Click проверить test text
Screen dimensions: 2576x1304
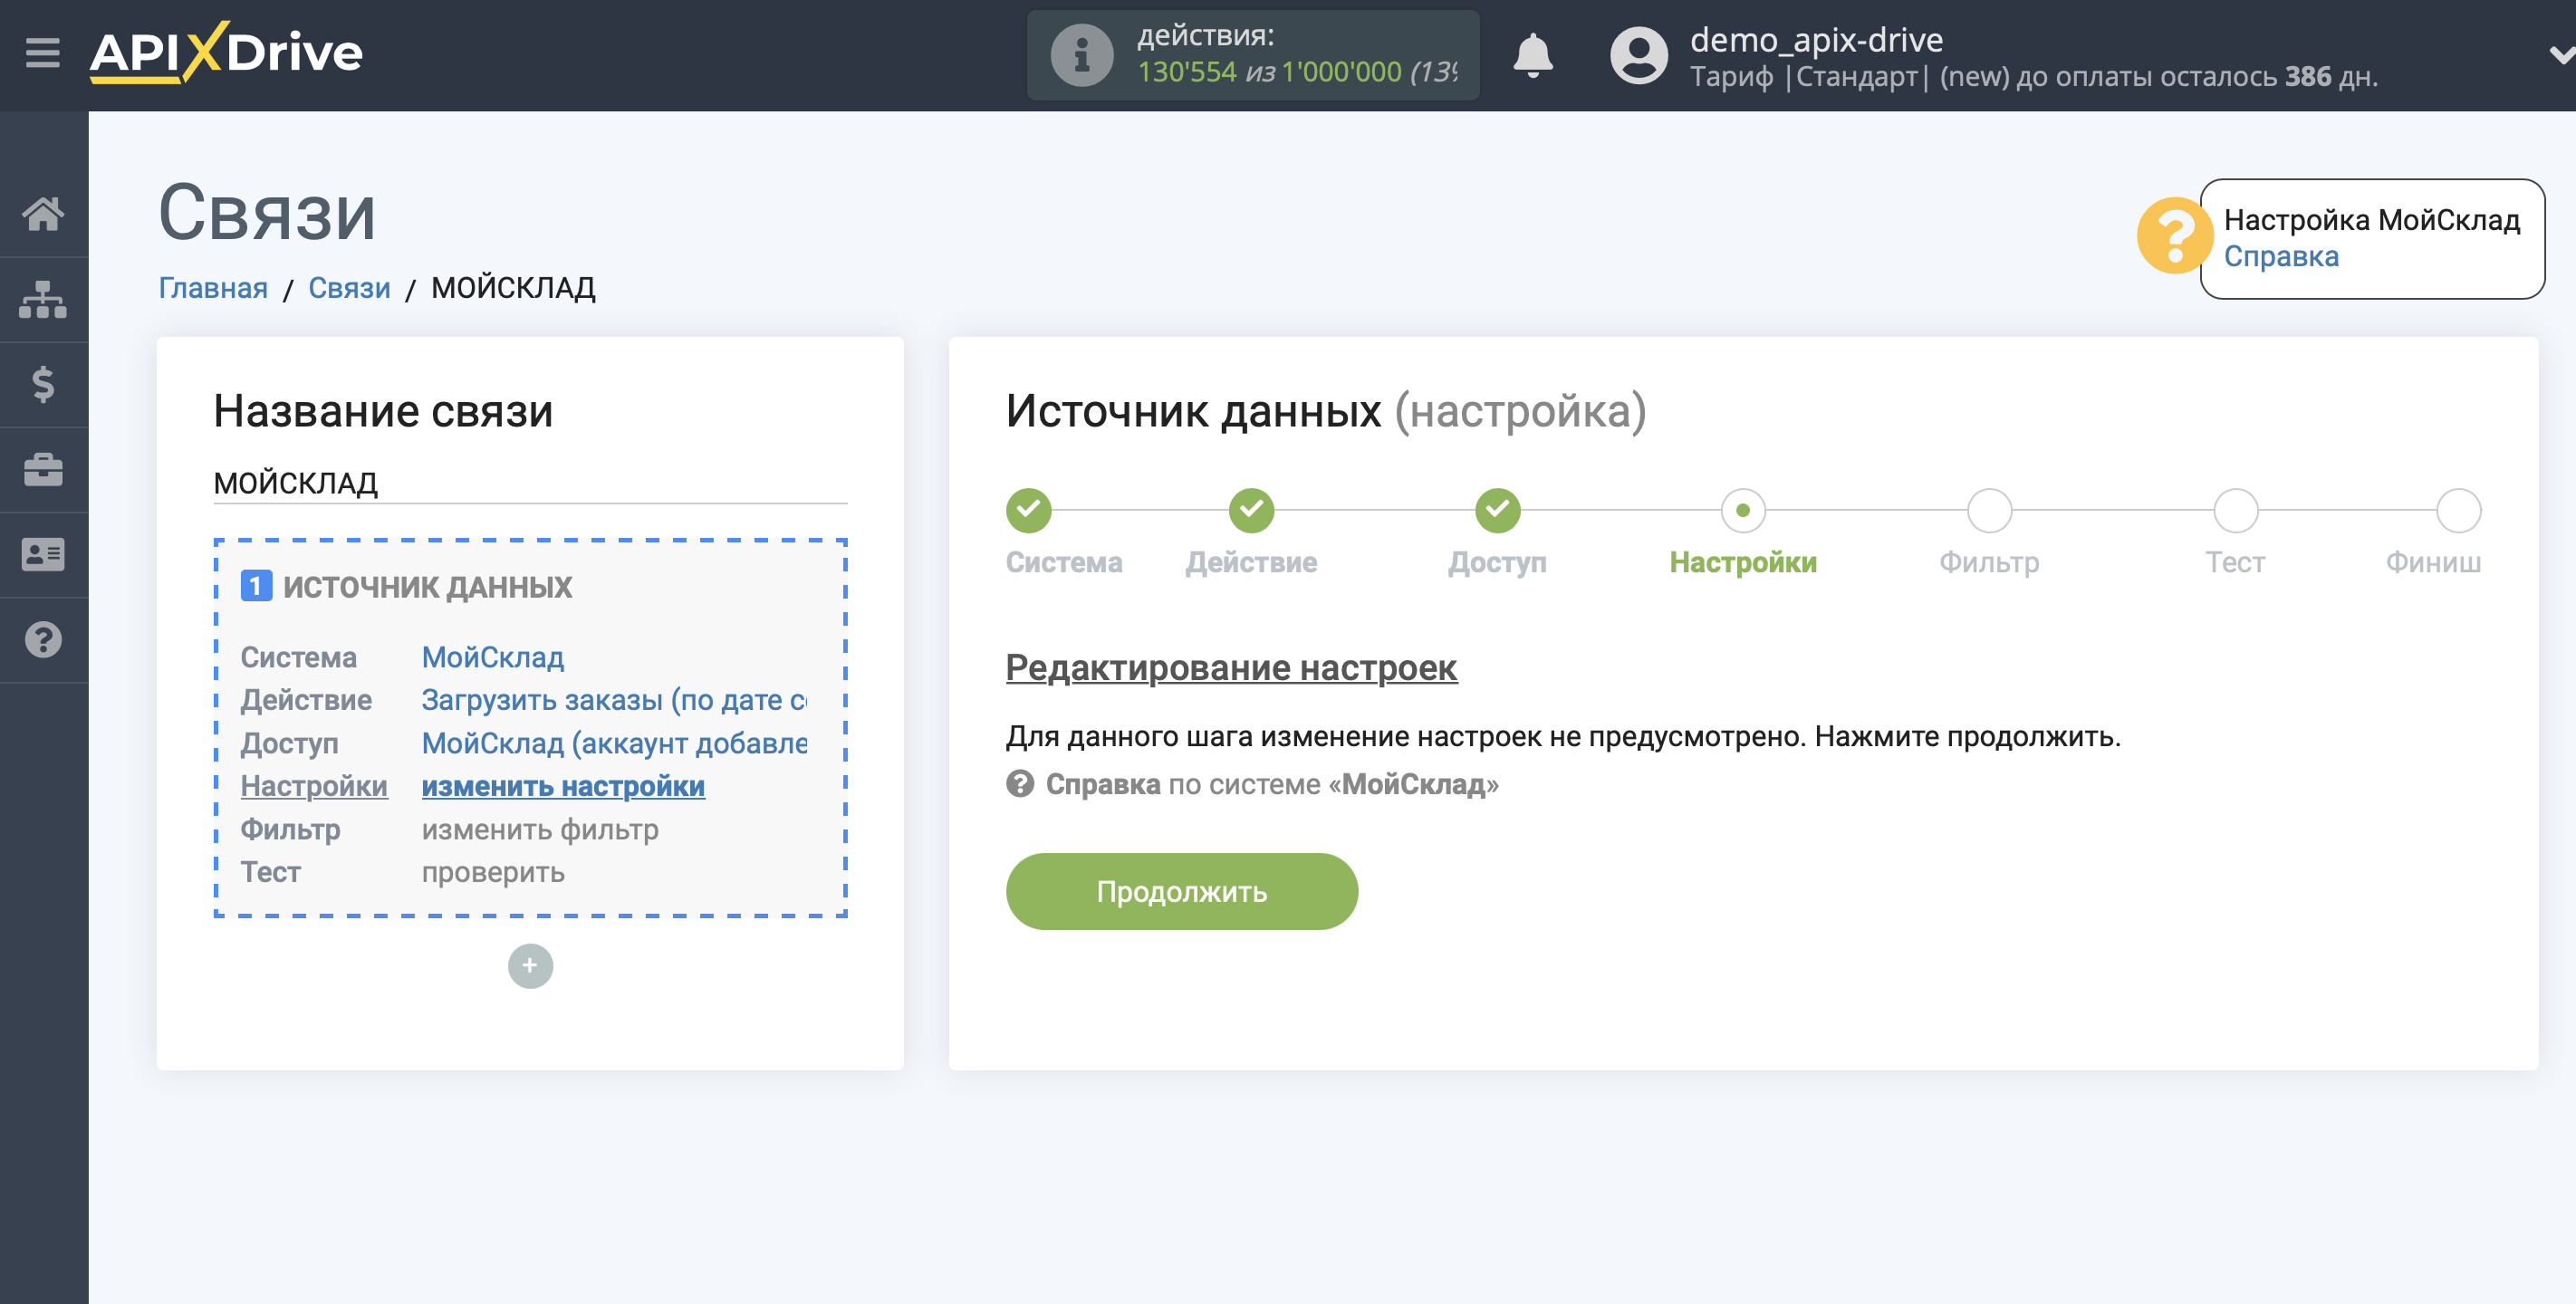(493, 872)
